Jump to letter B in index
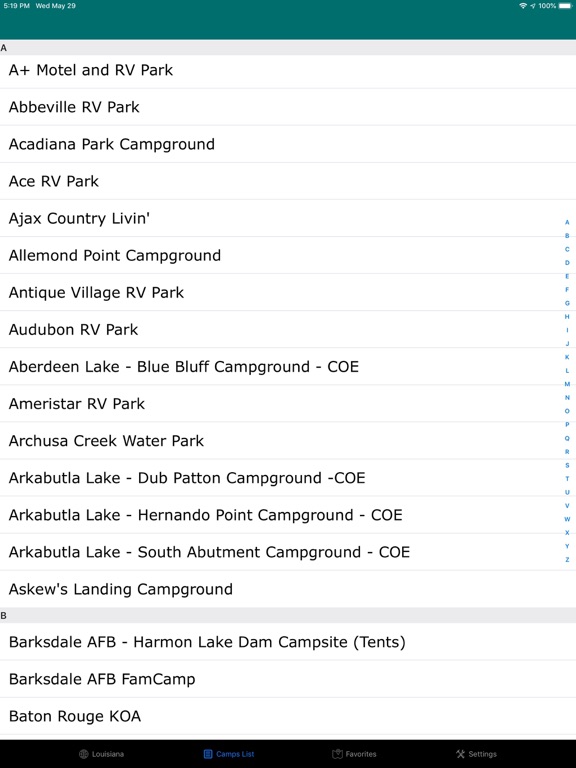Screen dimensions: 576x768 [567, 236]
